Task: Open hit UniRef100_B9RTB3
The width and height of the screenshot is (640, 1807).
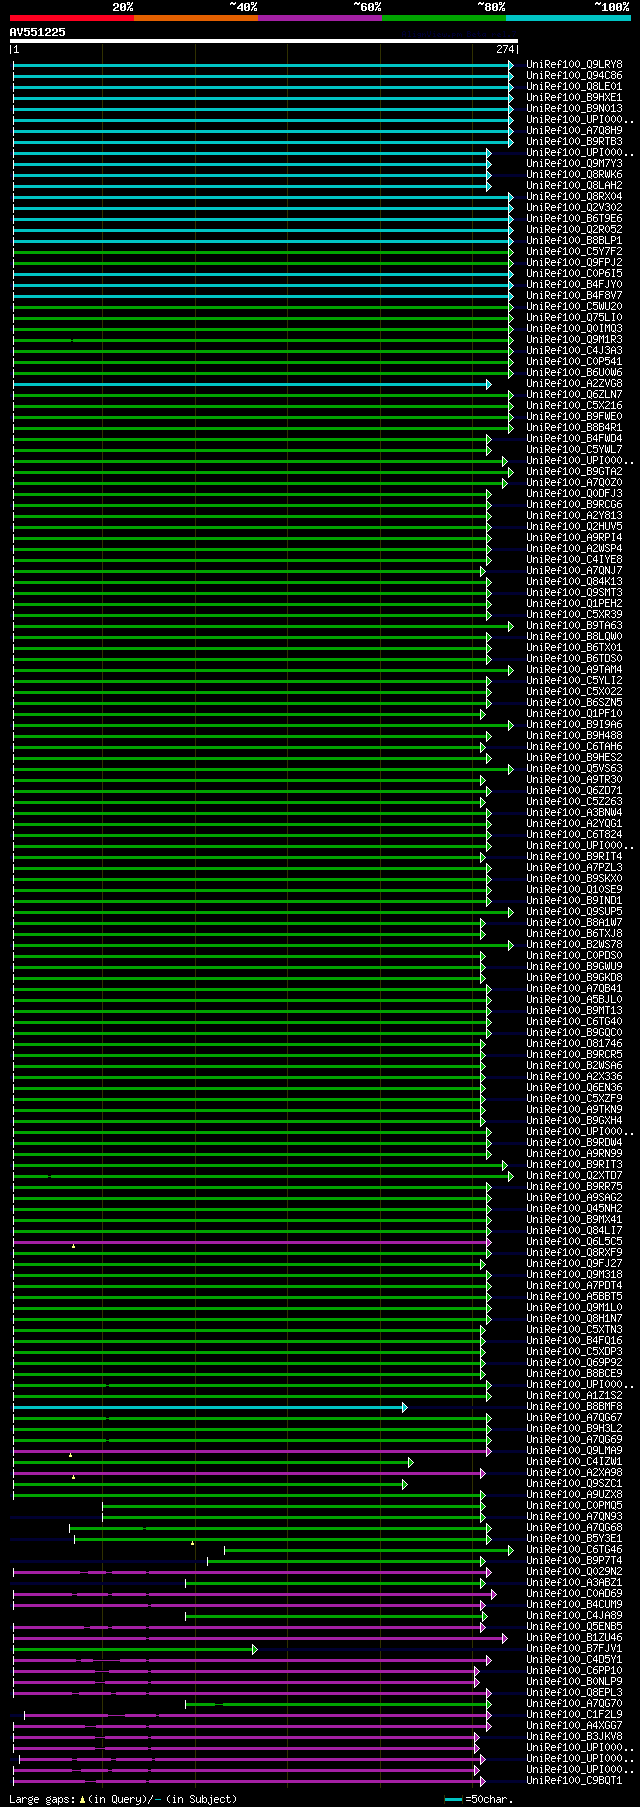Action: pos(574,141)
